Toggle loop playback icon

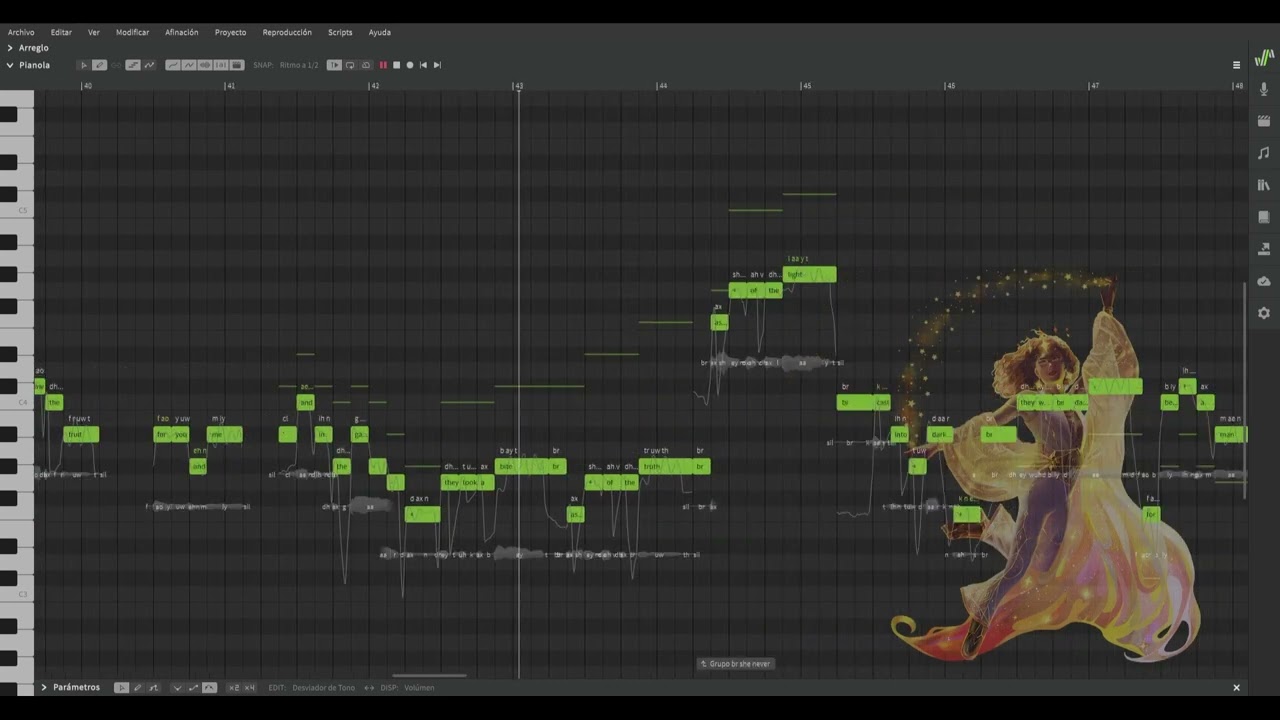point(350,65)
